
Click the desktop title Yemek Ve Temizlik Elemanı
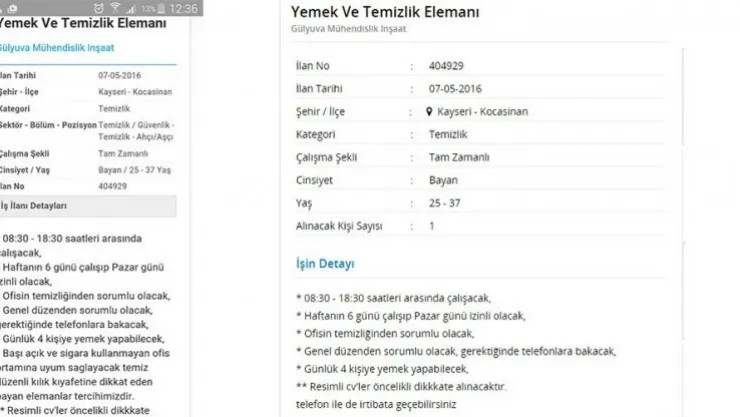coord(384,11)
